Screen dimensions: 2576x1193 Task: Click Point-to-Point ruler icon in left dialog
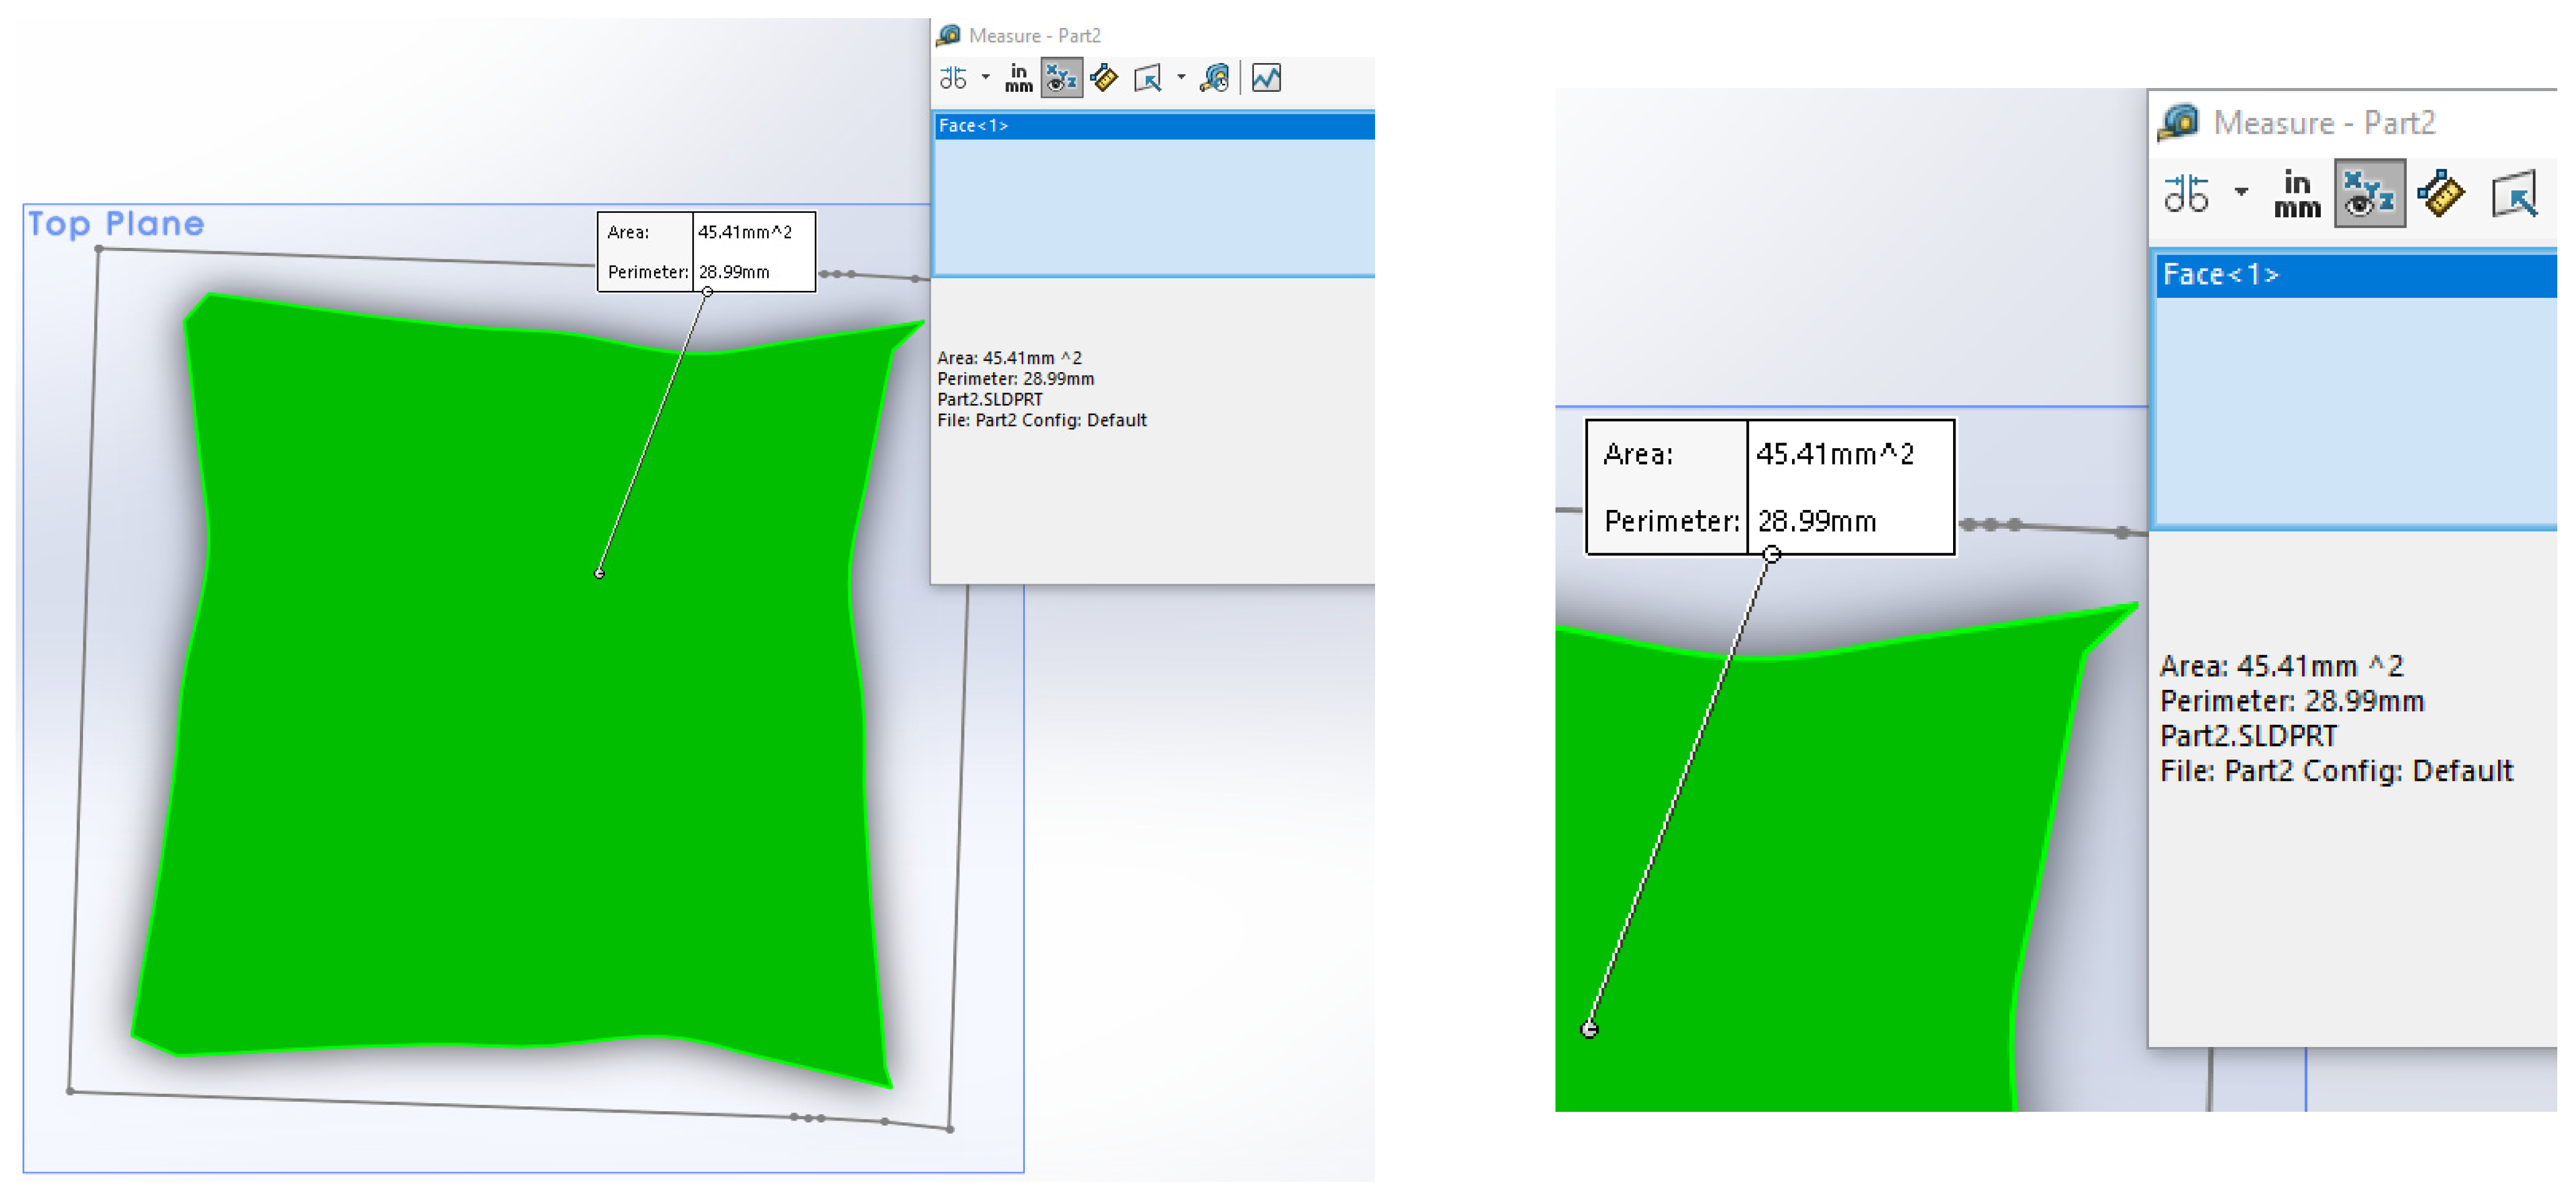tap(1104, 78)
